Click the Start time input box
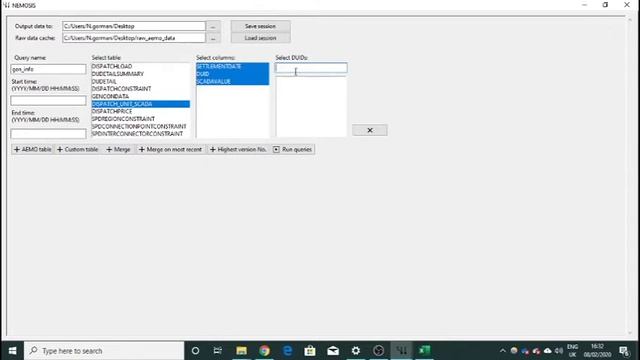Viewport: 640px width, 360px height. point(49,100)
